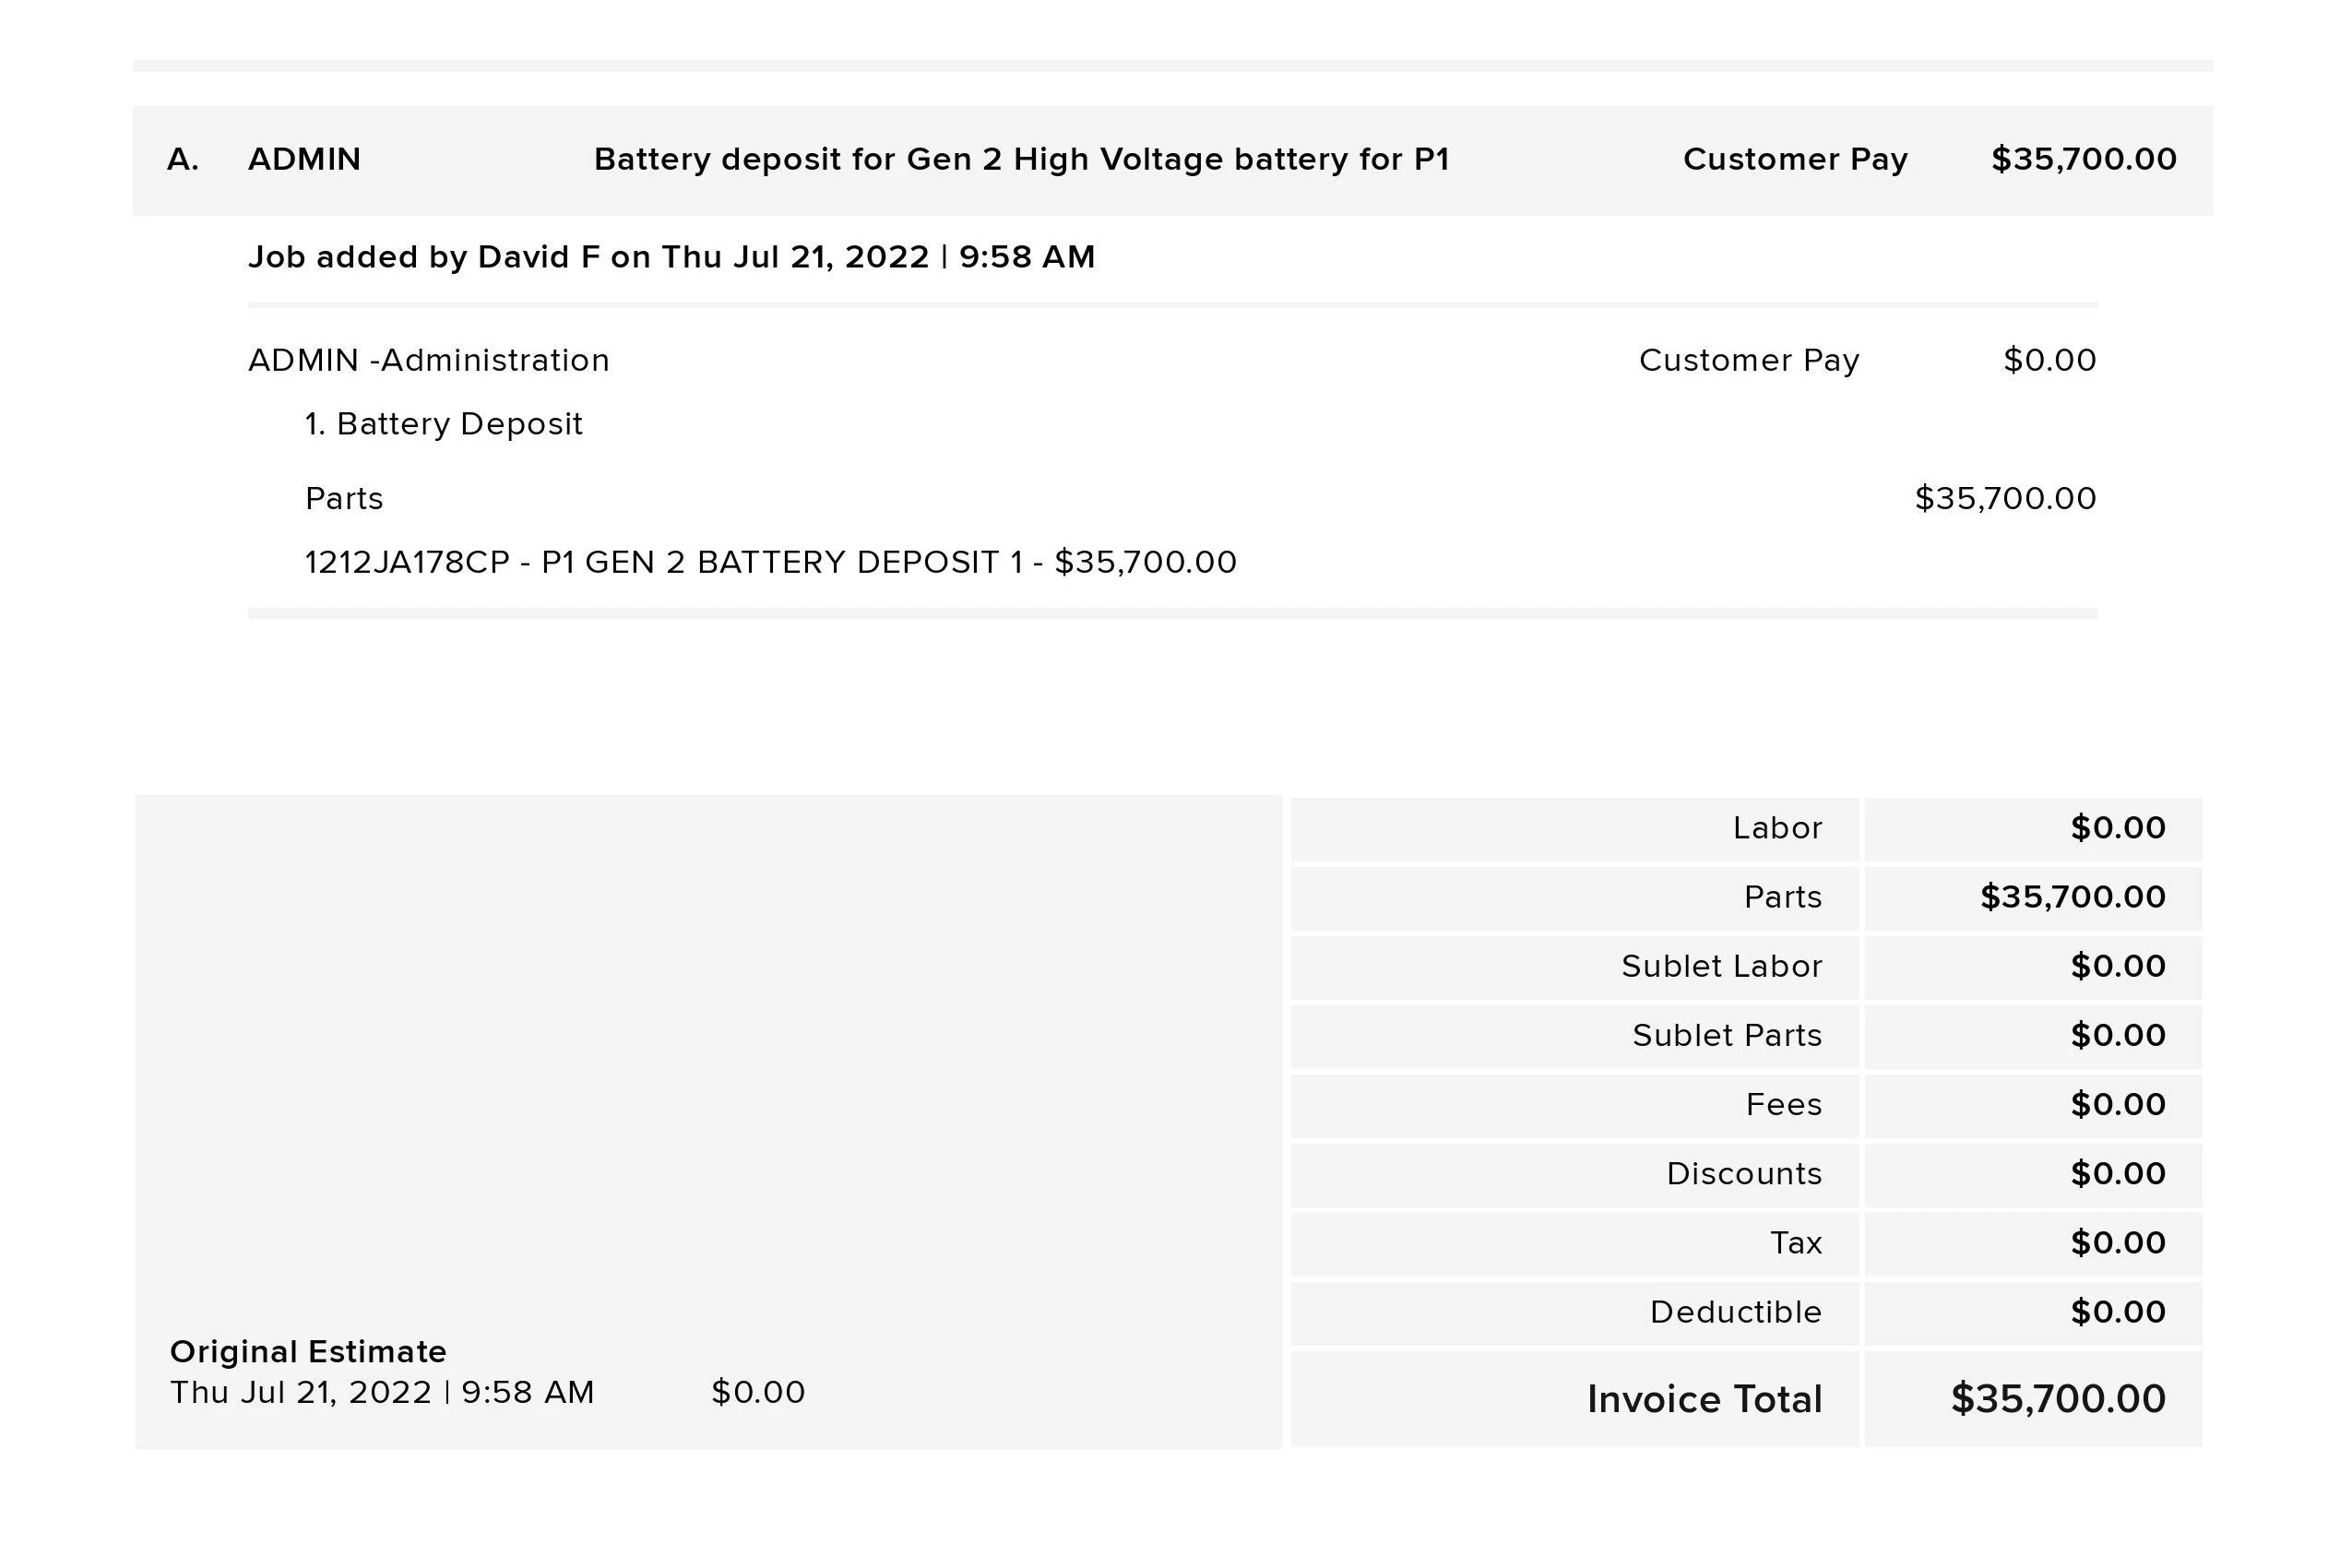Click the Parts summary amount
The width and height of the screenshot is (2352, 1568).
click(2073, 897)
